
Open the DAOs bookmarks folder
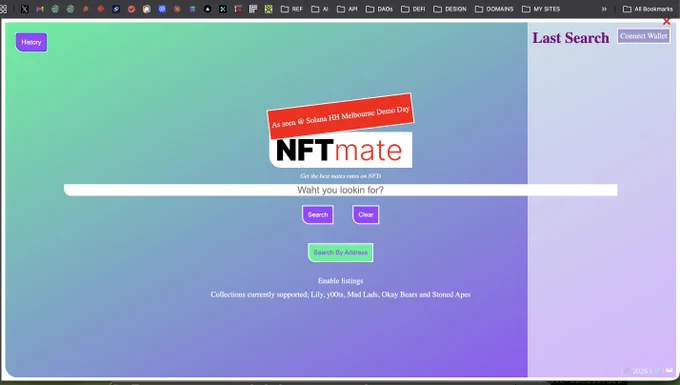click(x=379, y=9)
